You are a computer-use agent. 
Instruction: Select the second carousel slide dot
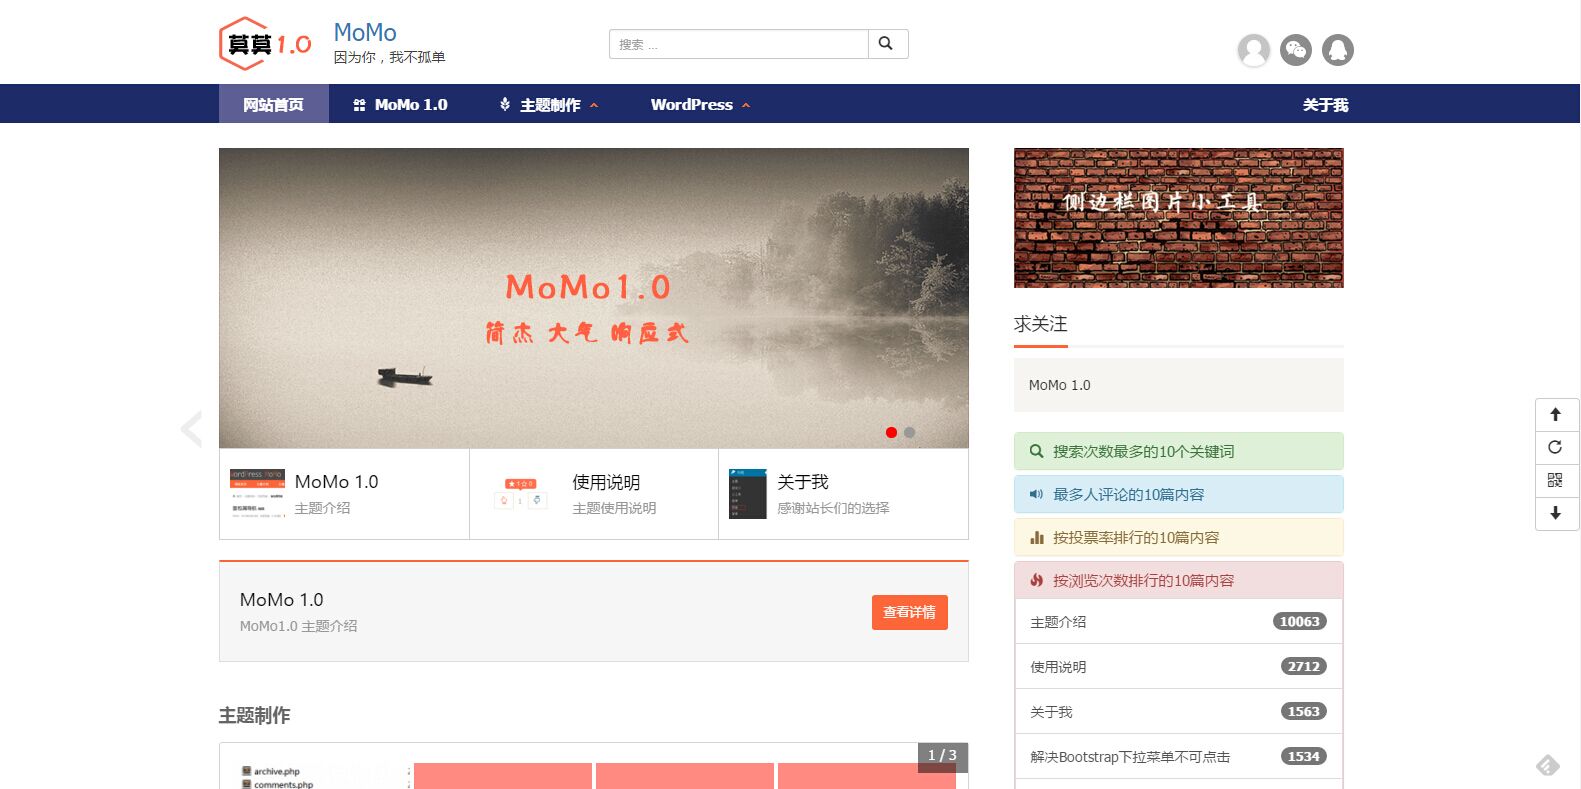[909, 432]
